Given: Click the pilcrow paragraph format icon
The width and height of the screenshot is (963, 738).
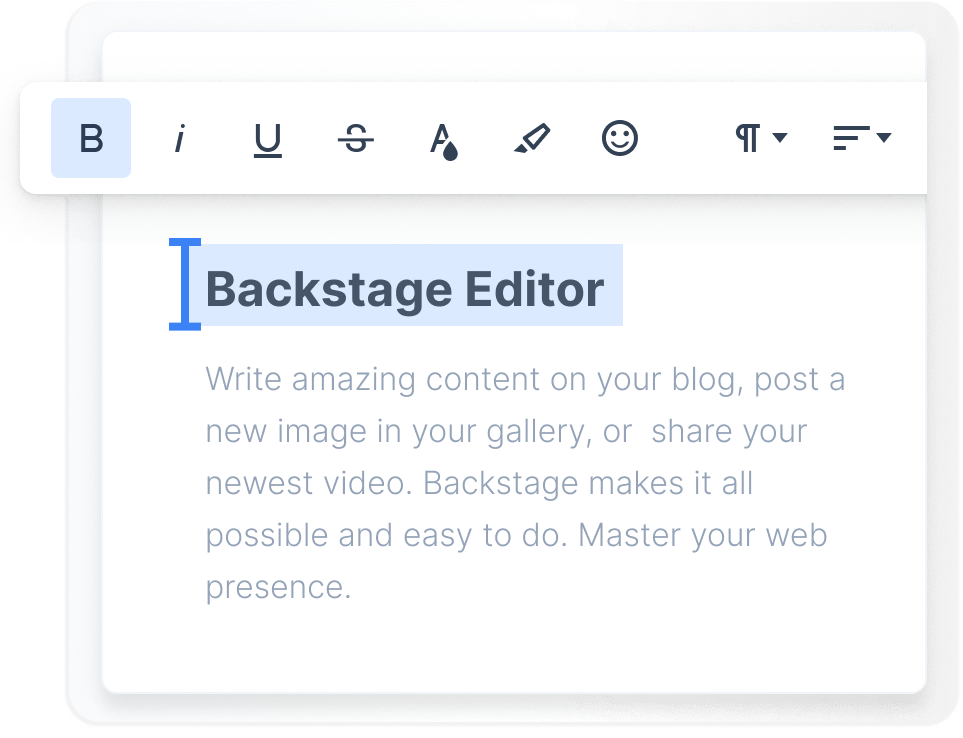Looking at the screenshot, I should tap(748, 138).
